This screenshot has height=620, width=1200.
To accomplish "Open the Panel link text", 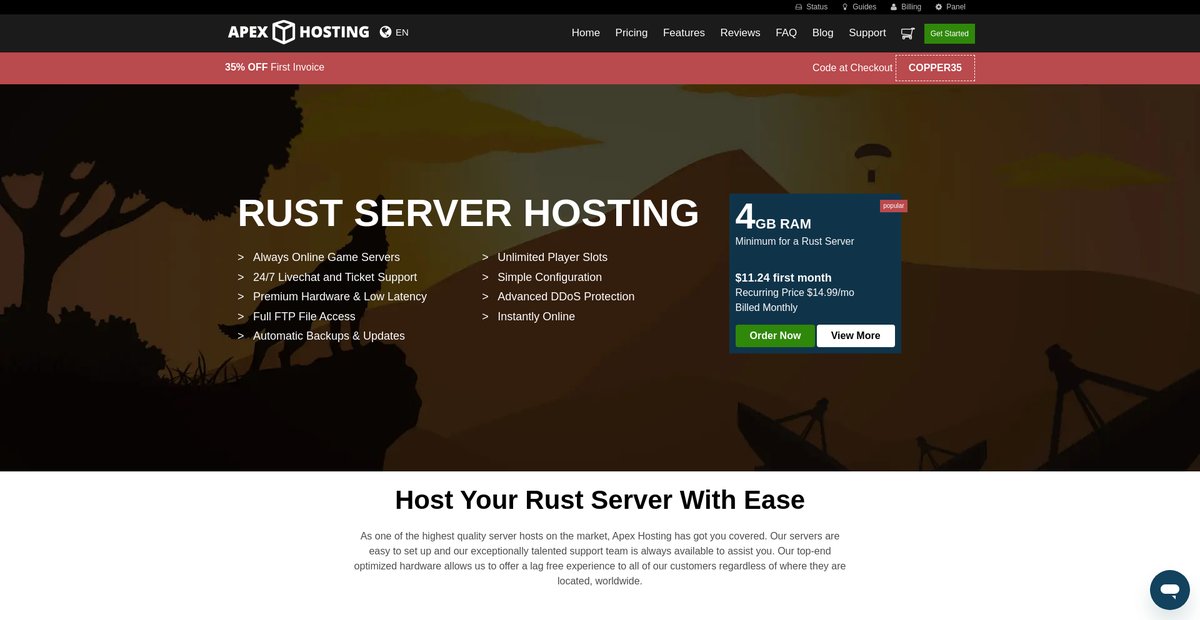I will tap(956, 7).
